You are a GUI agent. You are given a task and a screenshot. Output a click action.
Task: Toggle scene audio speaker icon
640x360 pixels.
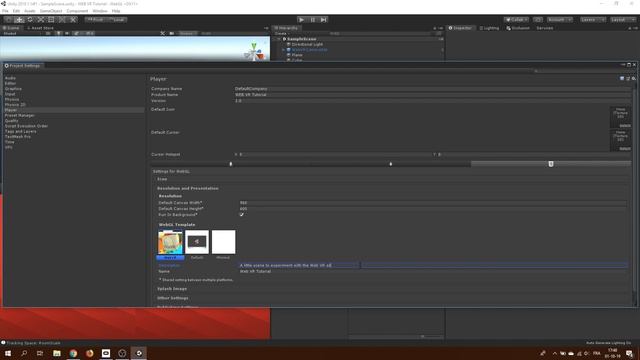(x=67, y=33)
